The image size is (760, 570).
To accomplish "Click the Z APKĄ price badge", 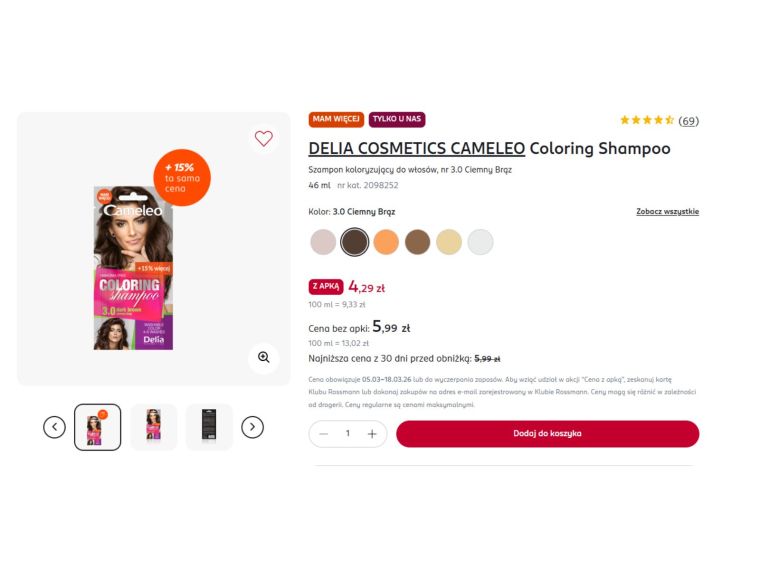I will pos(326,286).
